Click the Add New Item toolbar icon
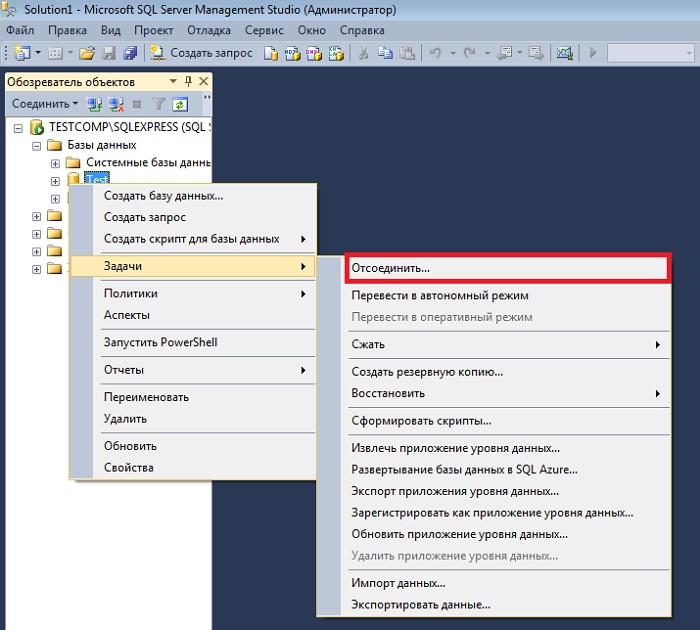 point(55,53)
